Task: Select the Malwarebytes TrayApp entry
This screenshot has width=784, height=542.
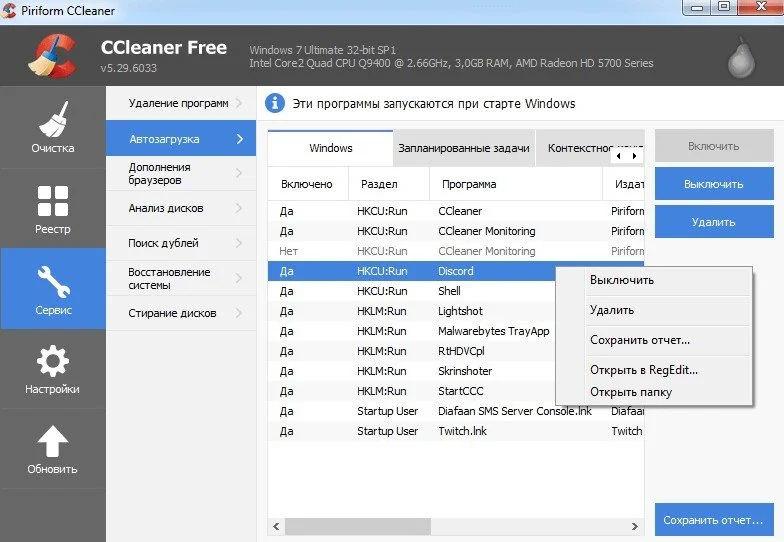Action: (412, 331)
